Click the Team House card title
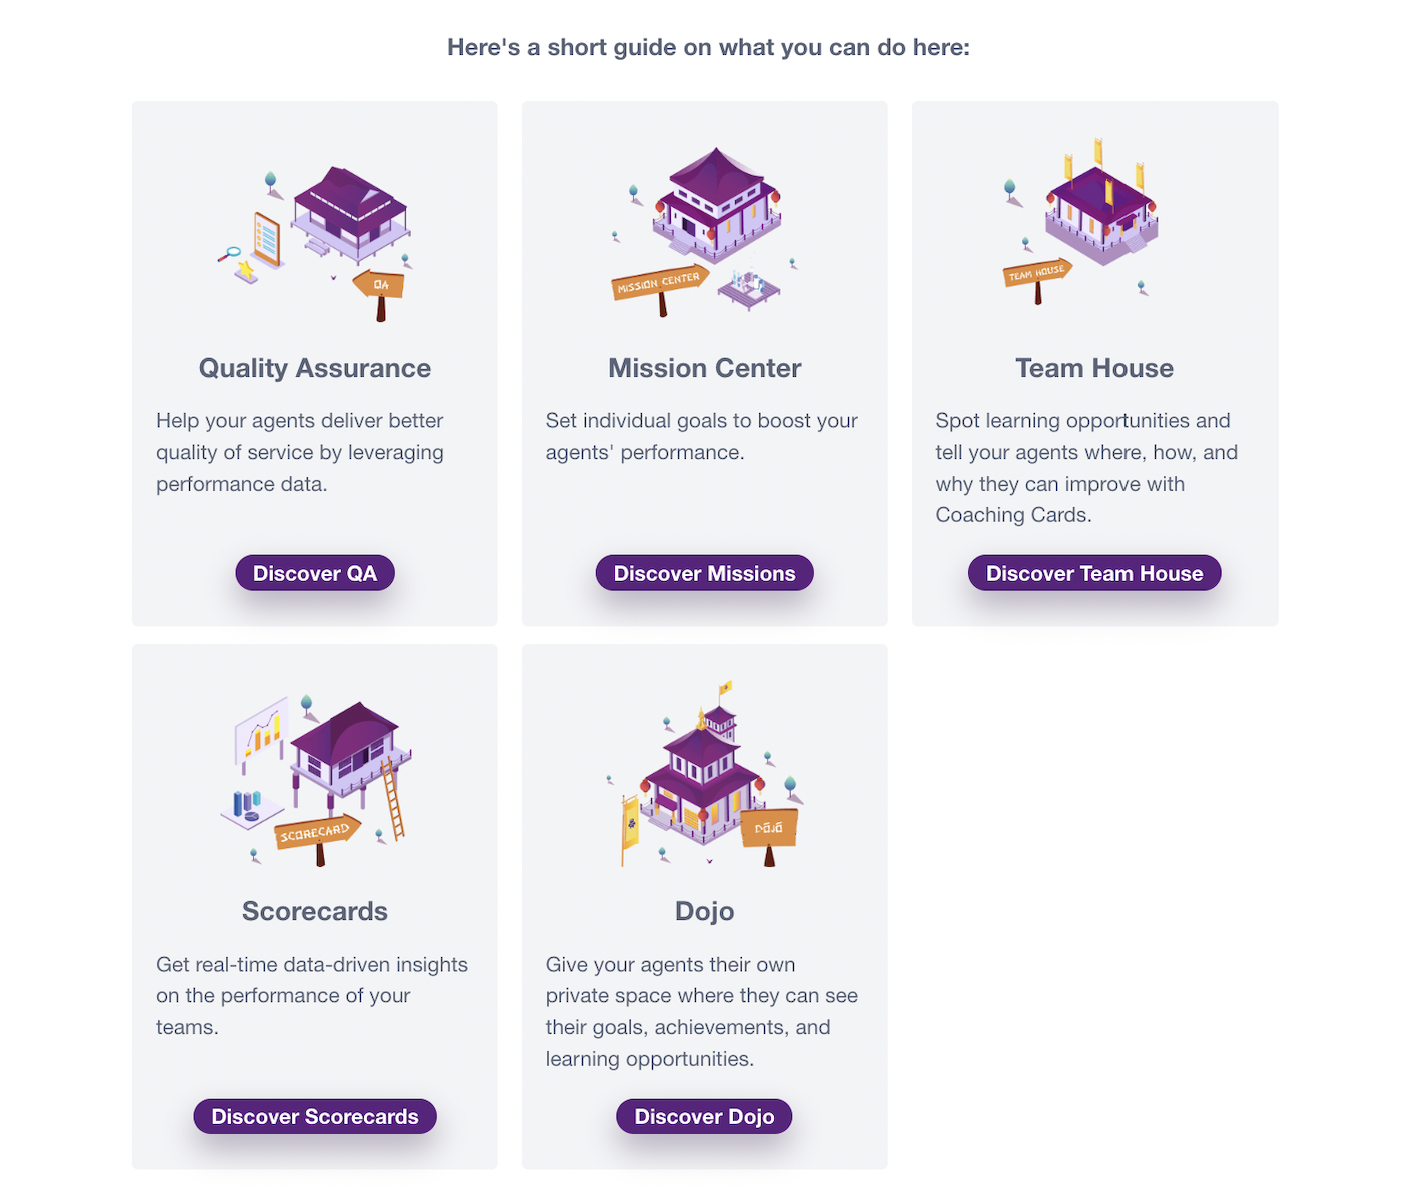The height and width of the screenshot is (1192, 1410). pos(1094,368)
